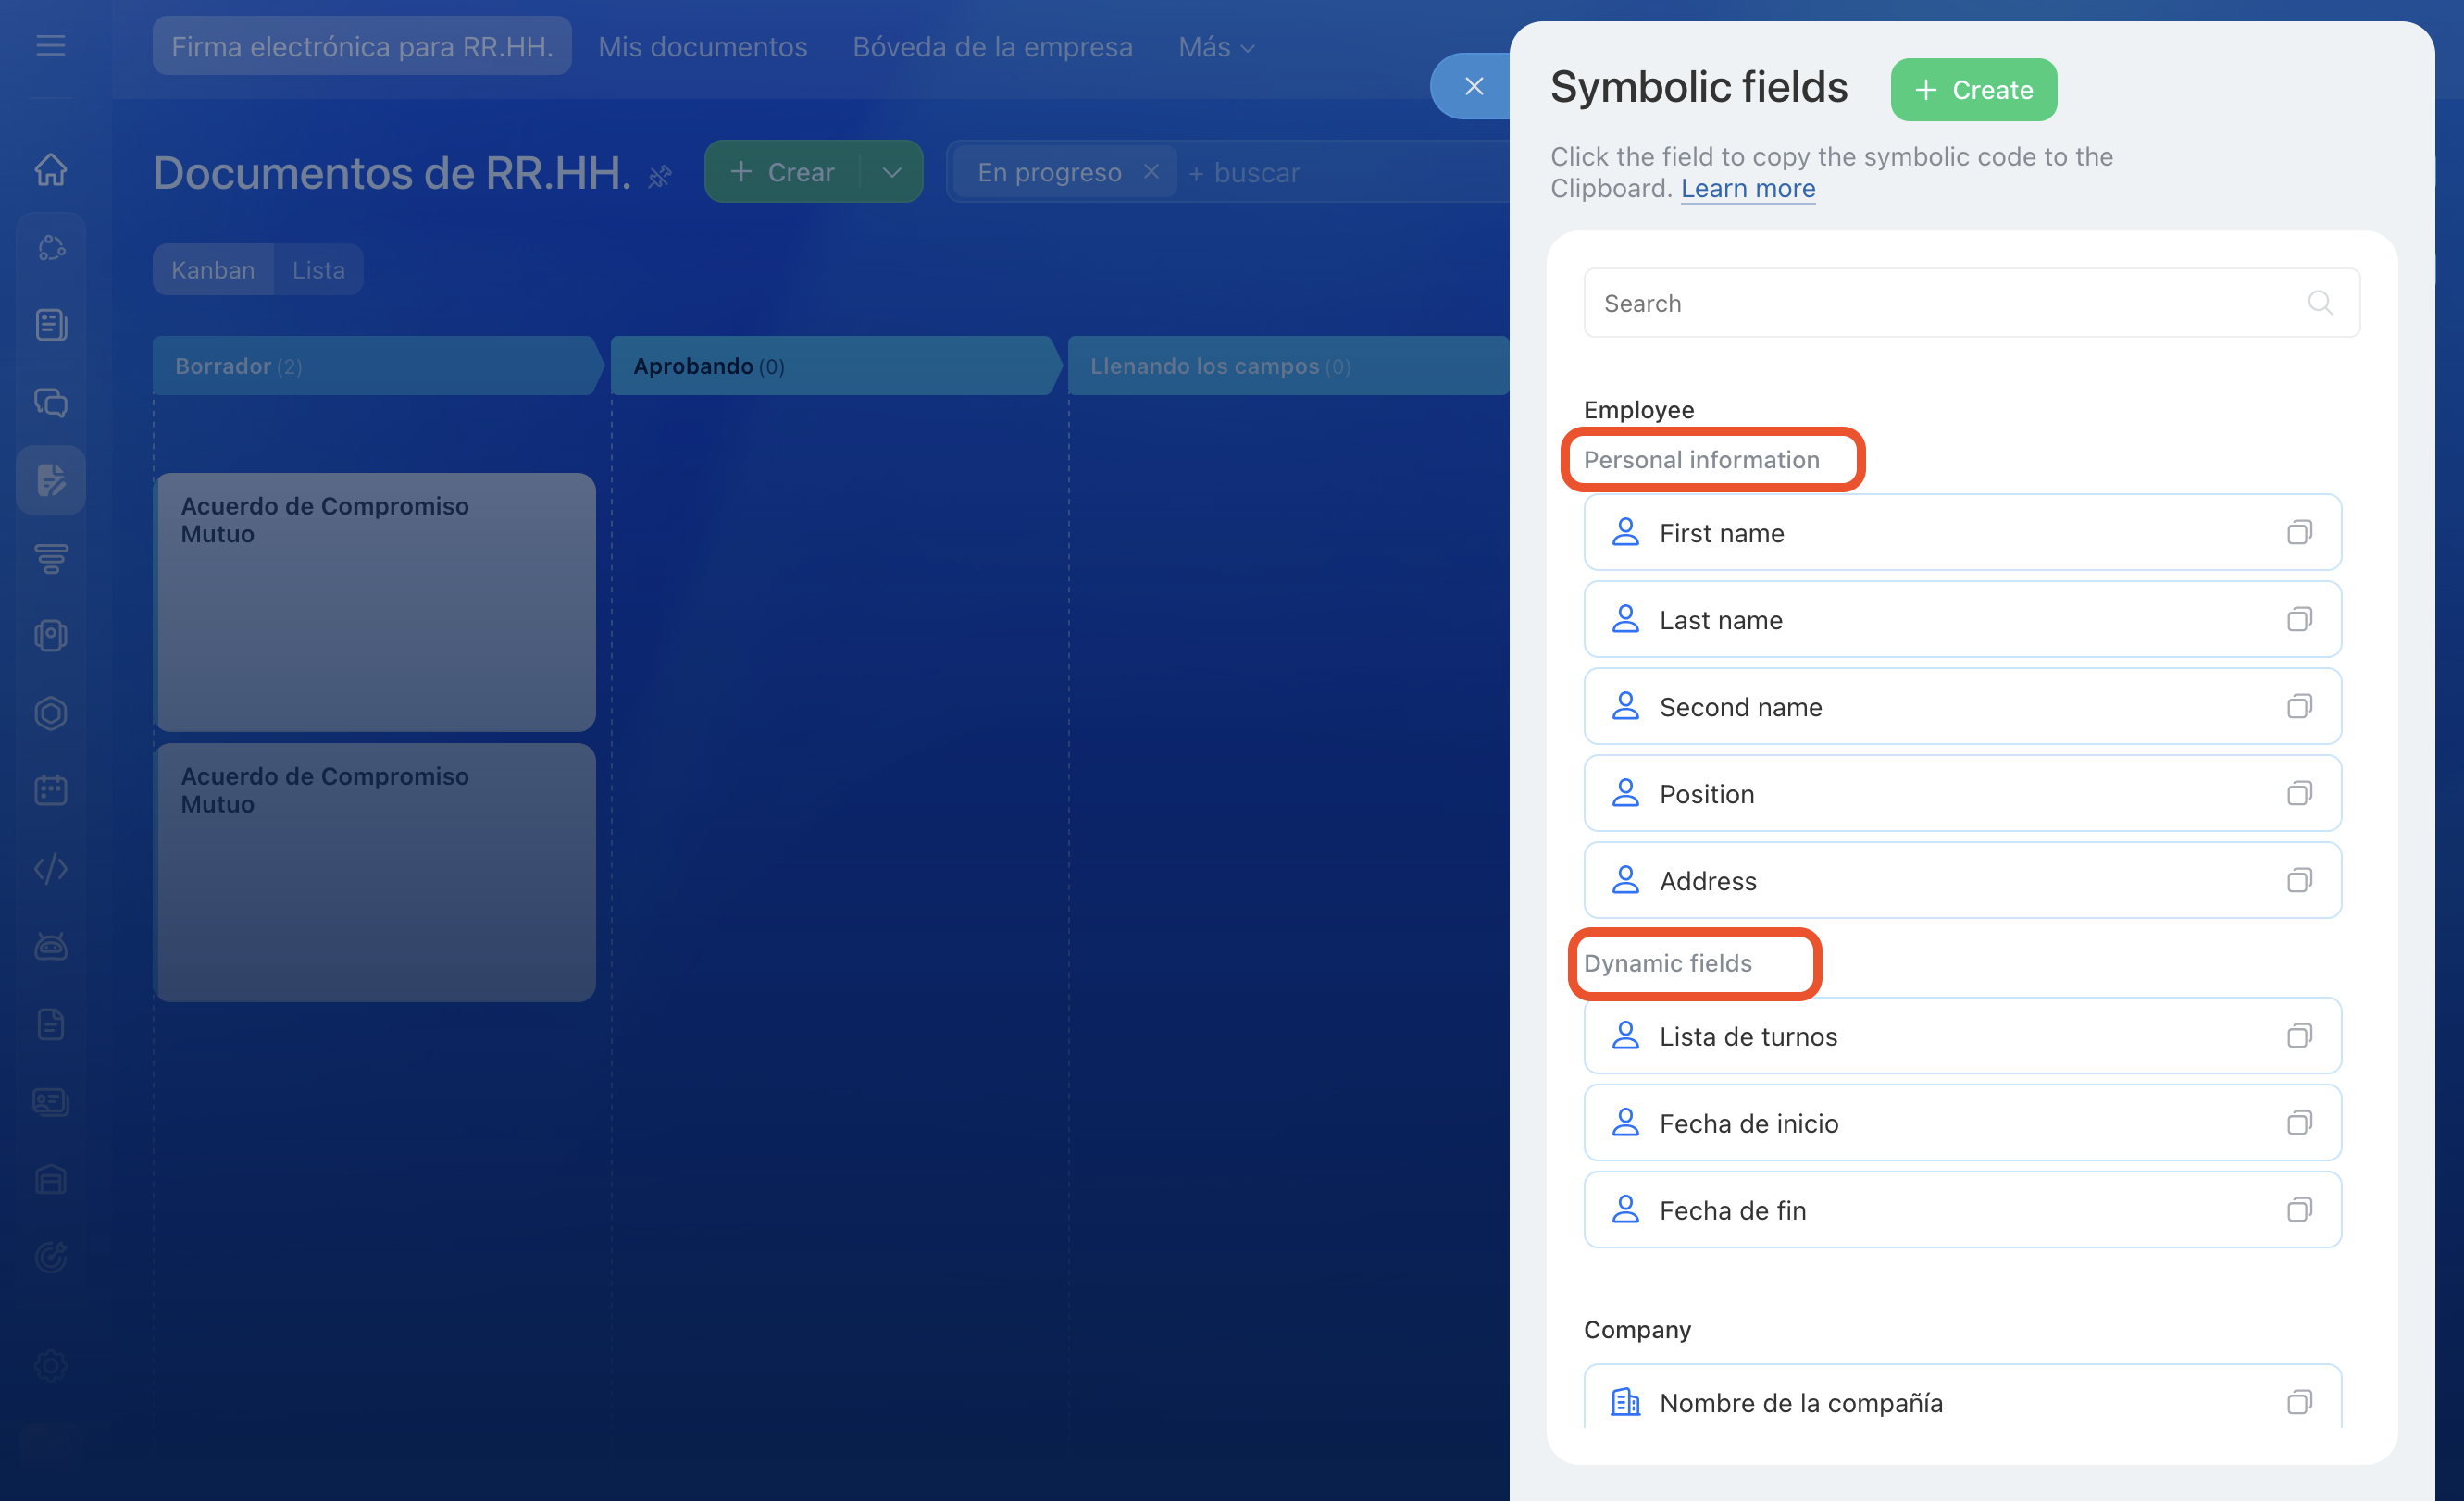This screenshot has height=1501, width=2464.
Task: Click the hamburger menu icon at top left
Action: (x=51, y=46)
